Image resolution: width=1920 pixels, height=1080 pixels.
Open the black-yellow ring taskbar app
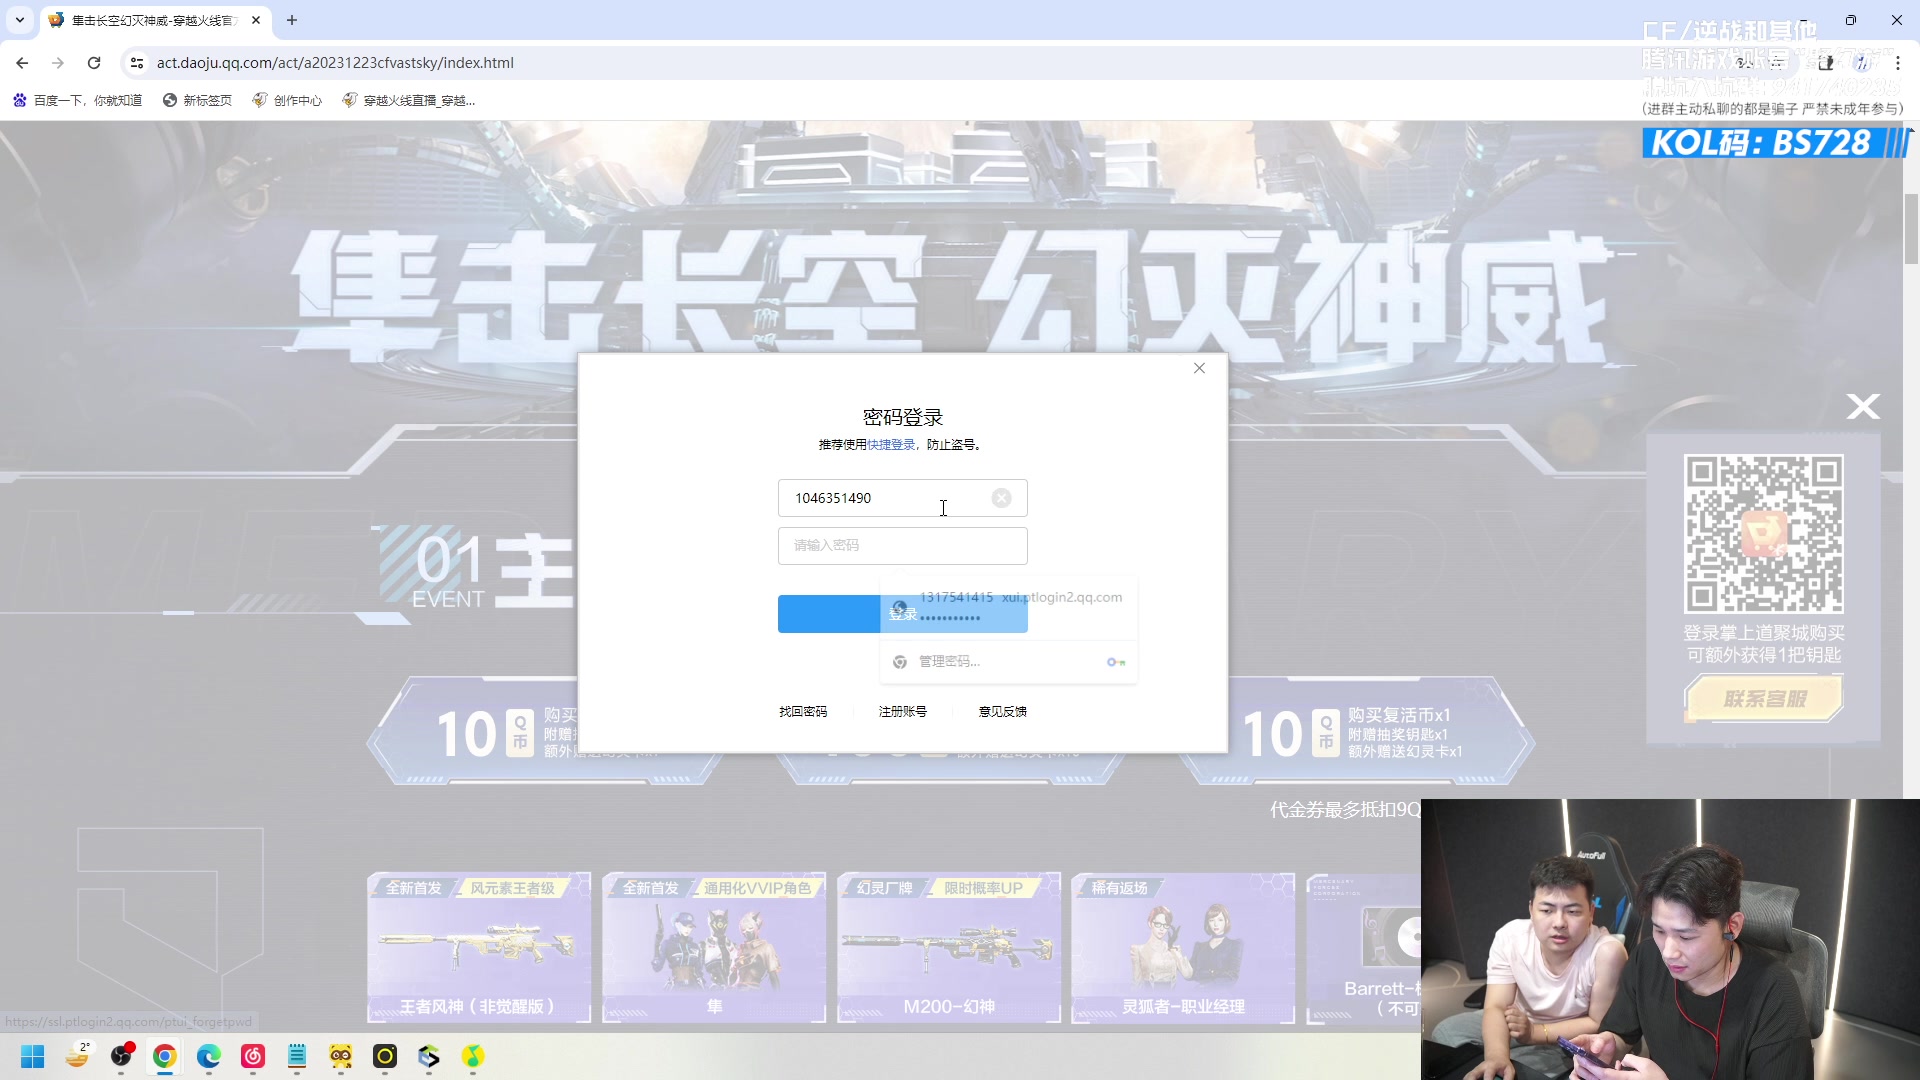(385, 1057)
